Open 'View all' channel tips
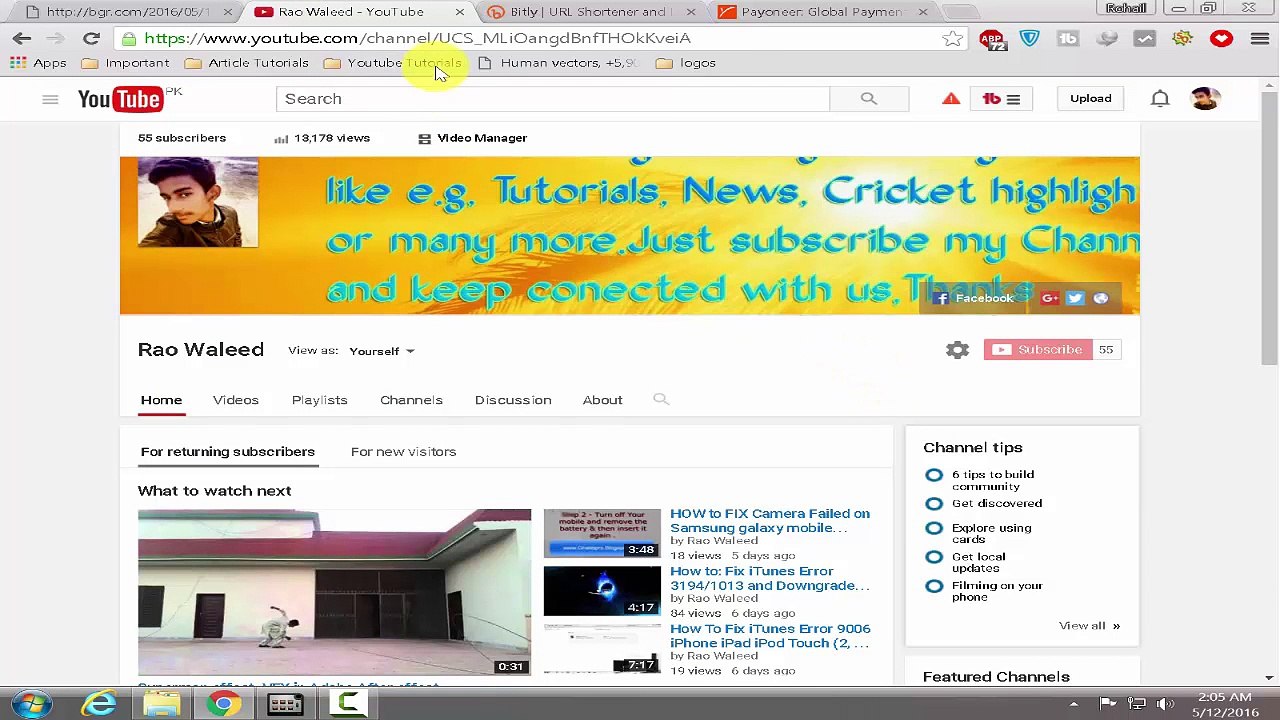 click(1089, 626)
